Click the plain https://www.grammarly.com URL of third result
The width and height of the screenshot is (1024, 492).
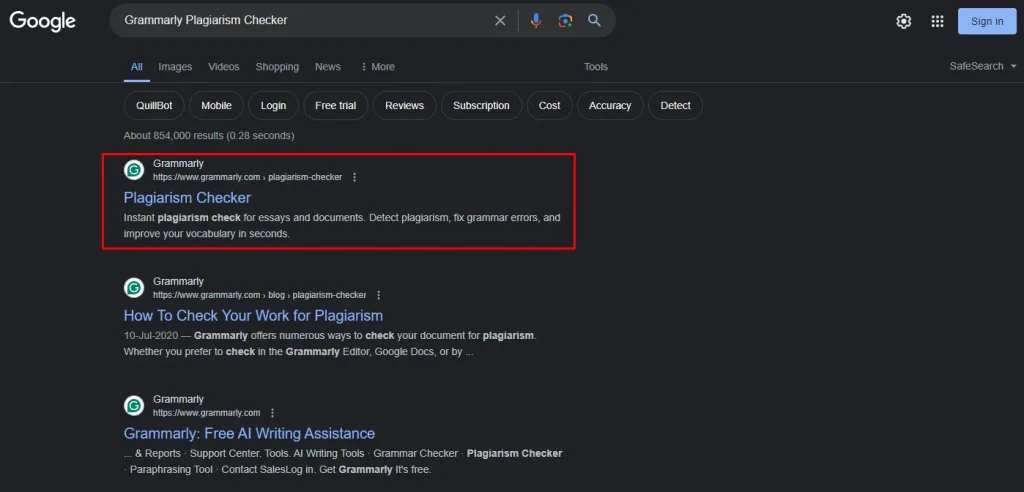pos(206,413)
